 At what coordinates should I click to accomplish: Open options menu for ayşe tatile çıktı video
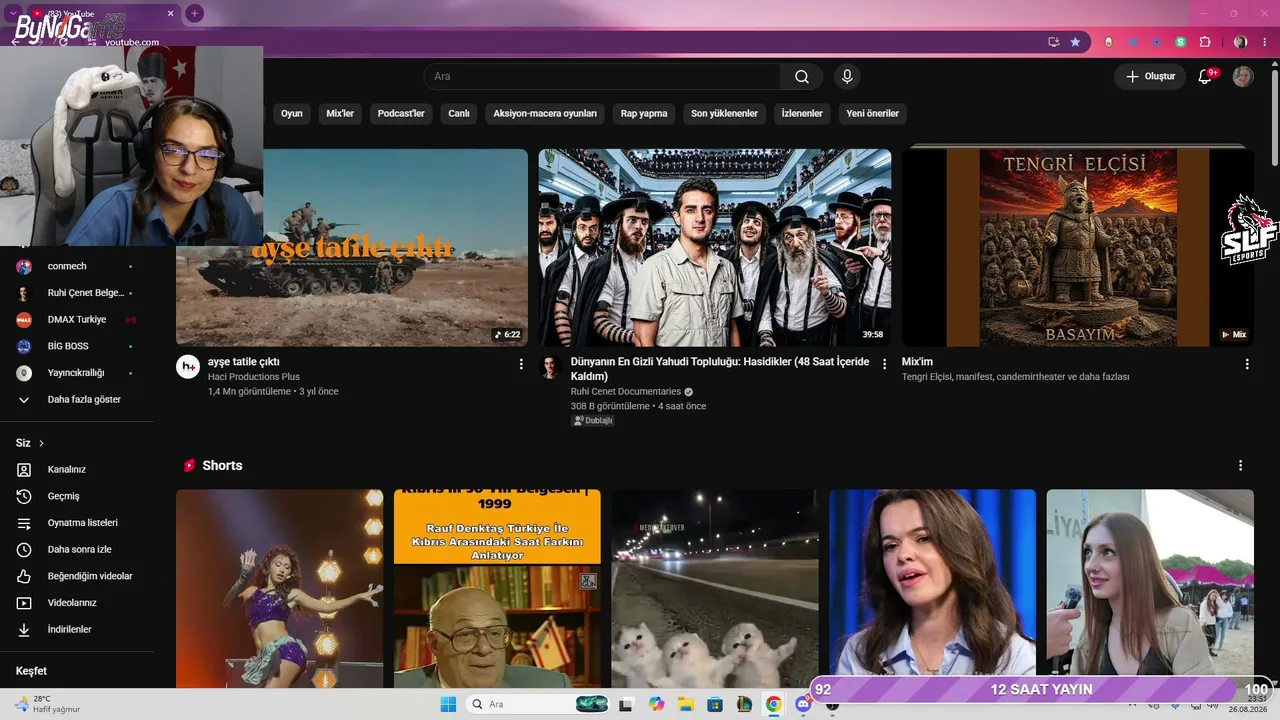click(521, 364)
